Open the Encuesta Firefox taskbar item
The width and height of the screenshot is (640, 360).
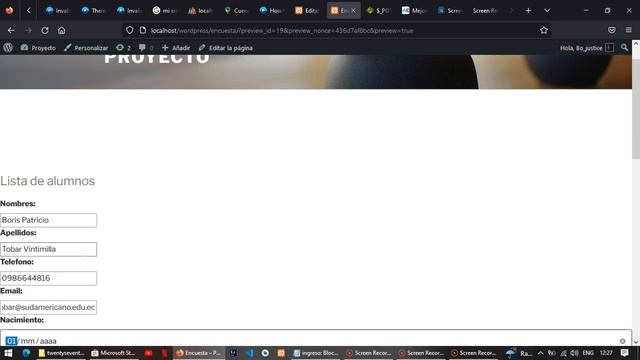click(199, 353)
